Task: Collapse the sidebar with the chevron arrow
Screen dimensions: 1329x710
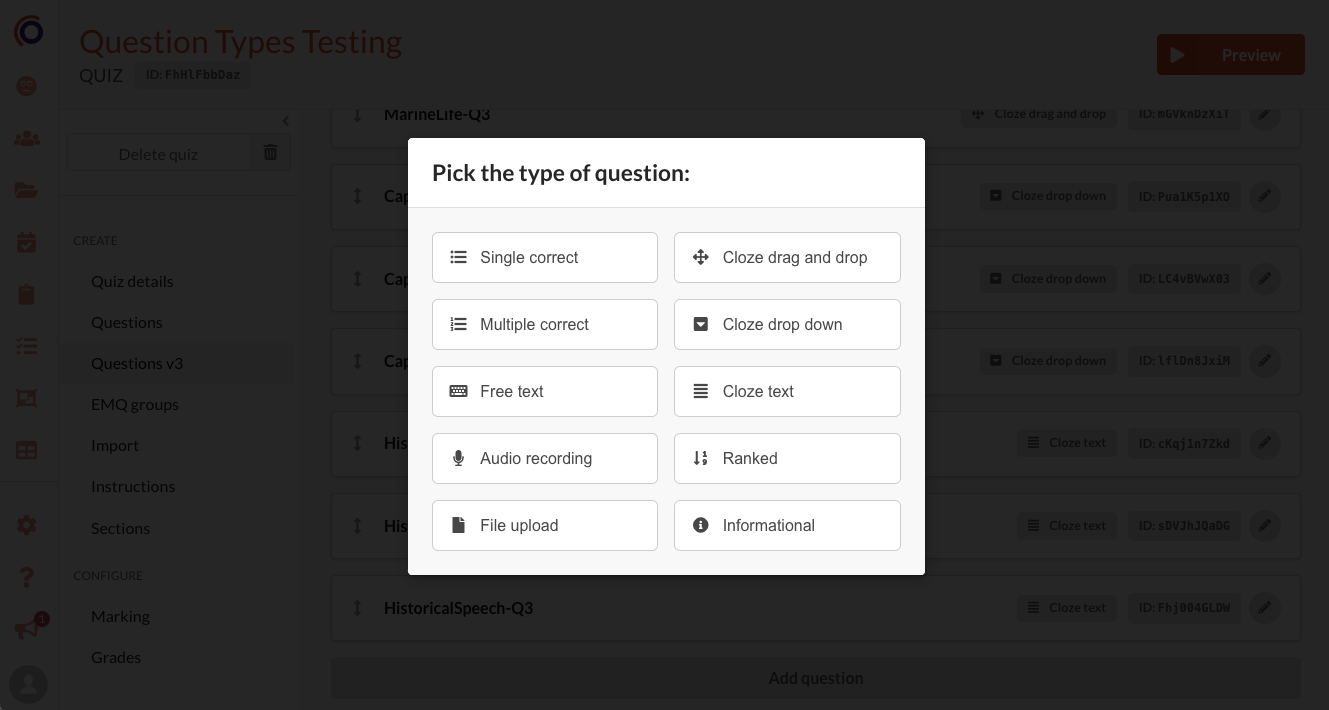Action: tap(285, 121)
